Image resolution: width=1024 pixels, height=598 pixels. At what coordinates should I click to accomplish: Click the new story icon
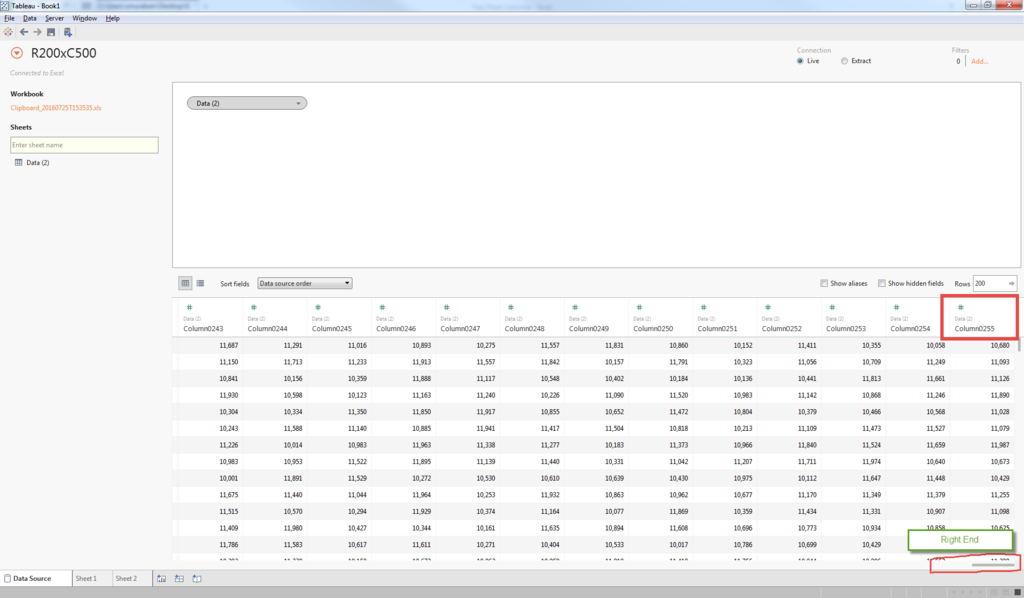pyautogui.click(x=197, y=578)
